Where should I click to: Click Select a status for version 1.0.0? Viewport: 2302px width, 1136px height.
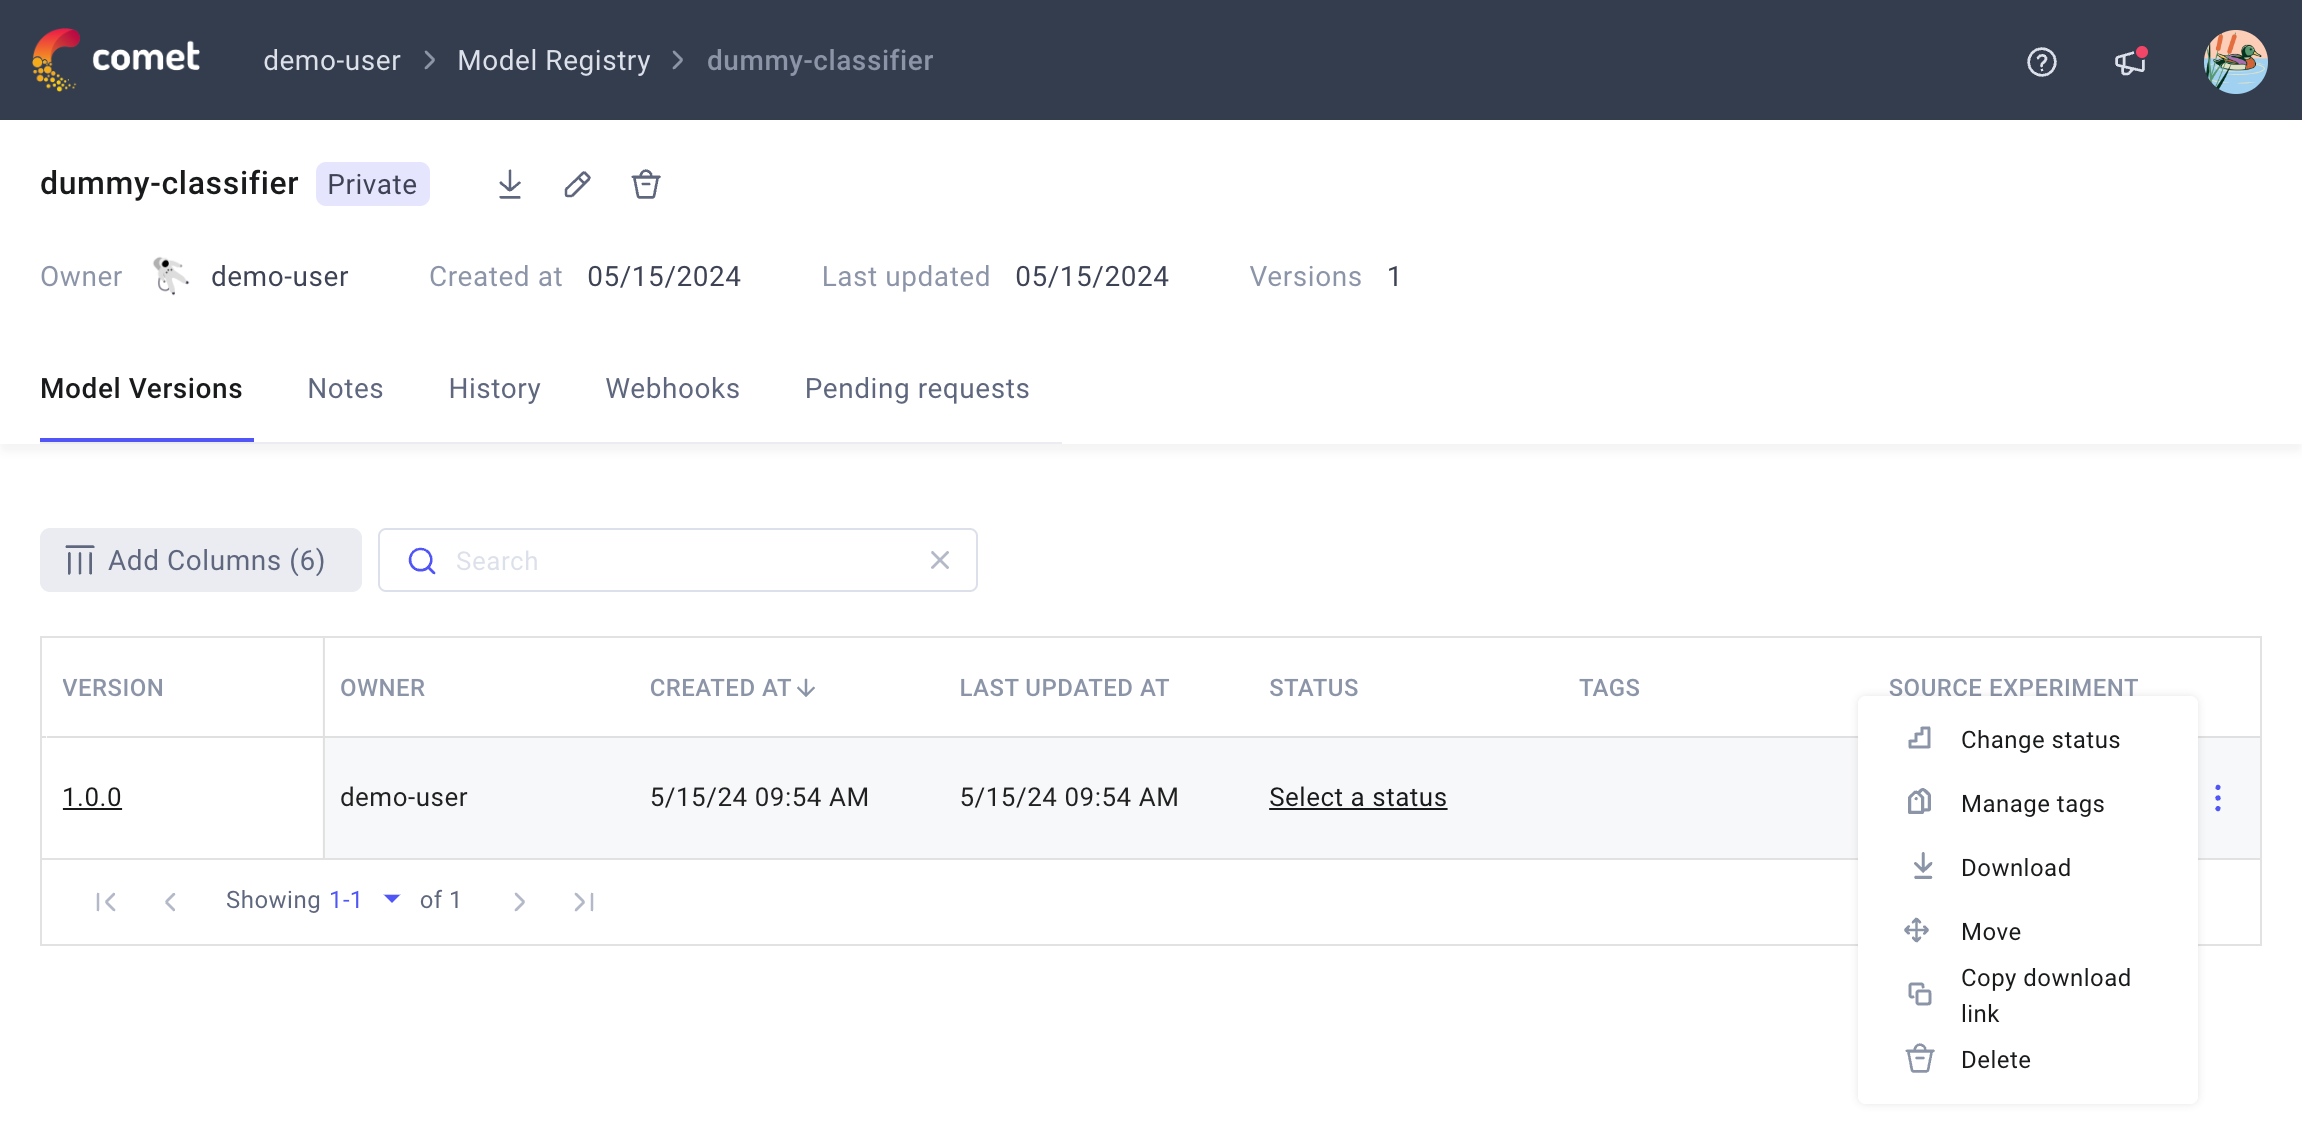pos(1357,797)
